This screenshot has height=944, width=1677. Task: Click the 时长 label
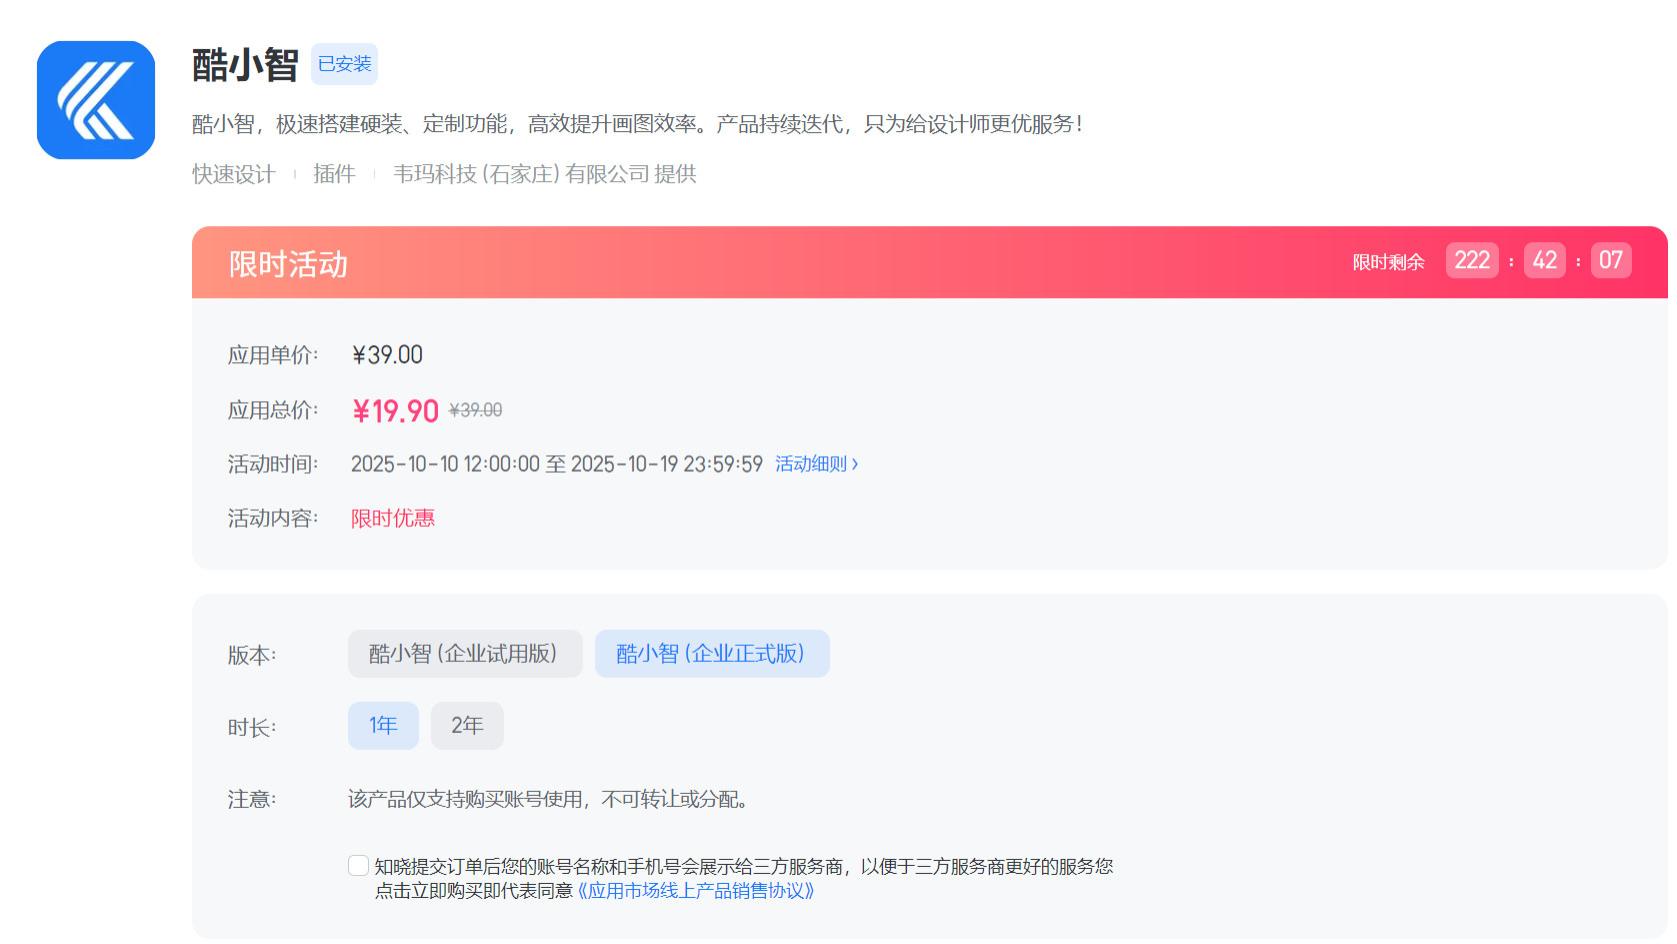[252, 728]
